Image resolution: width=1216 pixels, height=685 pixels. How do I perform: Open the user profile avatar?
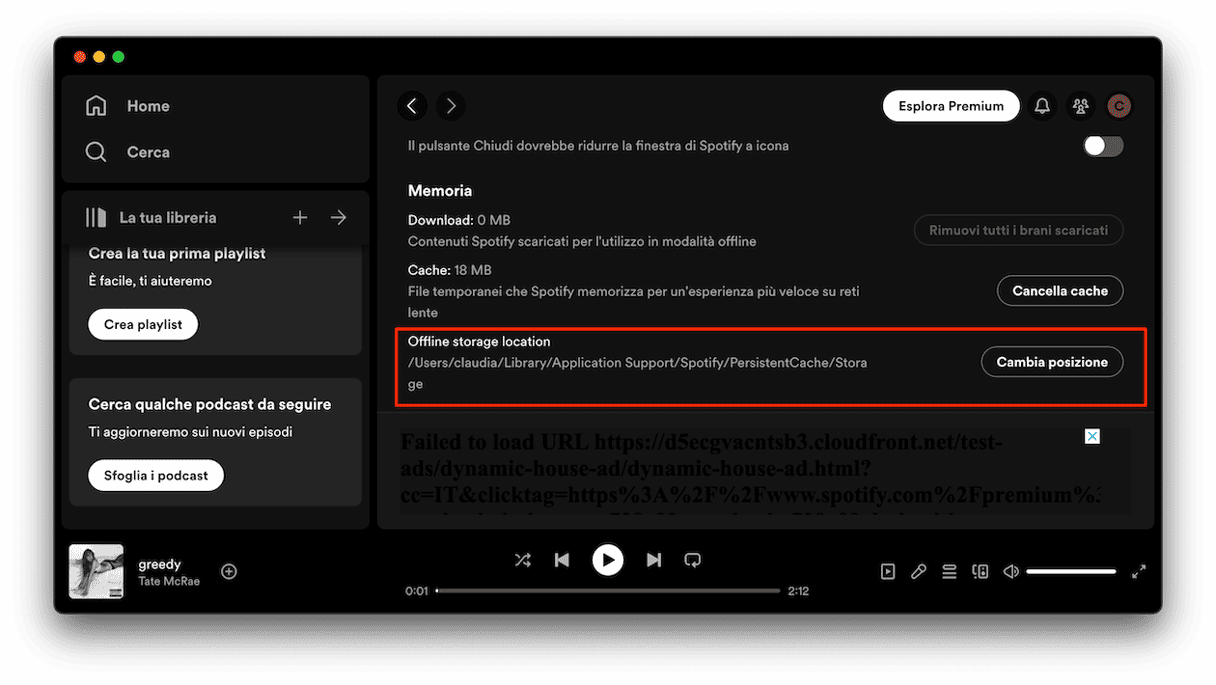(1119, 106)
